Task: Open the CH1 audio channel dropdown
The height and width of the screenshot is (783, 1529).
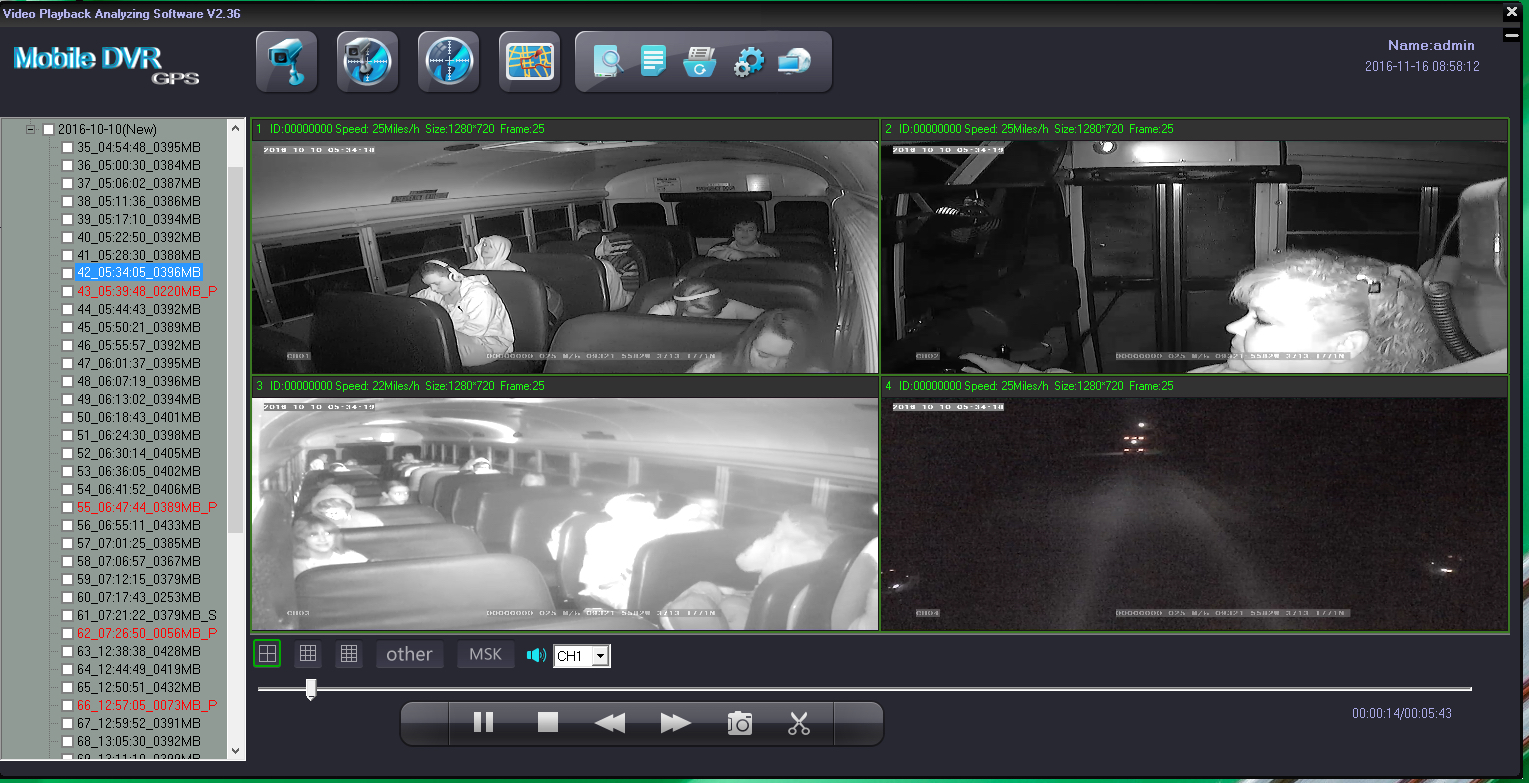Action: 600,656
